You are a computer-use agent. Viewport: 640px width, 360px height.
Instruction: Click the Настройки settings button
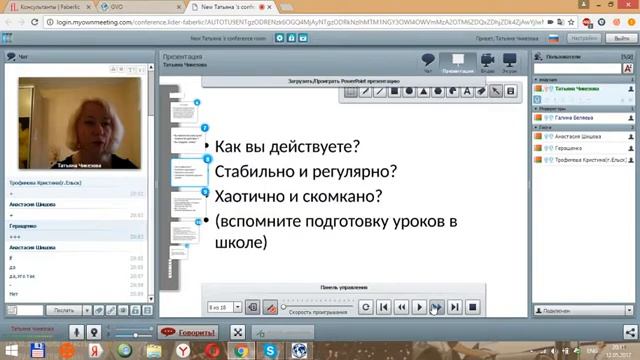pos(584,38)
